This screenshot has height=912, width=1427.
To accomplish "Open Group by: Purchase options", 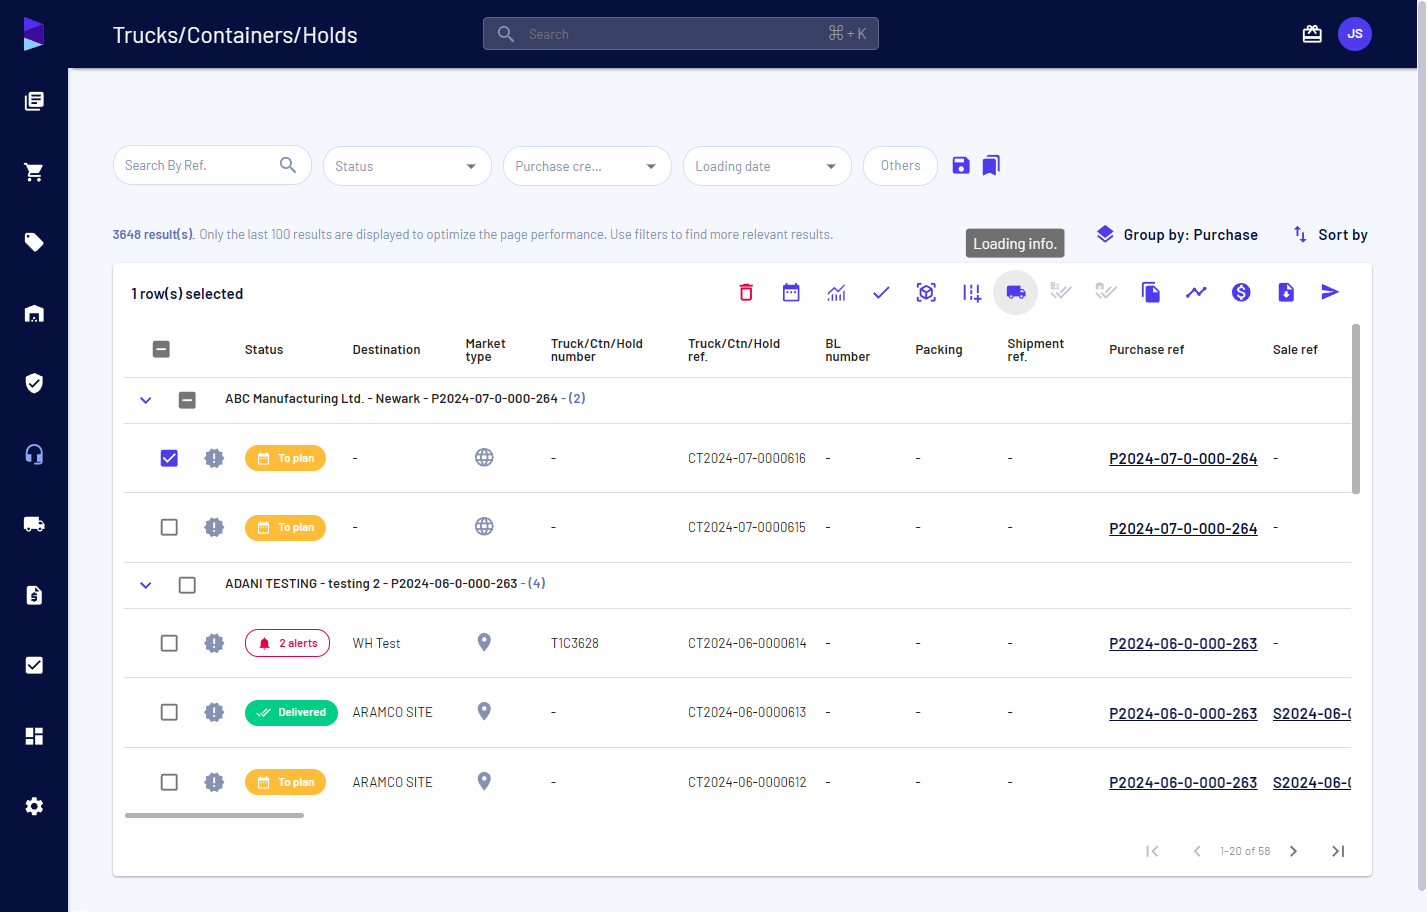I will [1177, 234].
